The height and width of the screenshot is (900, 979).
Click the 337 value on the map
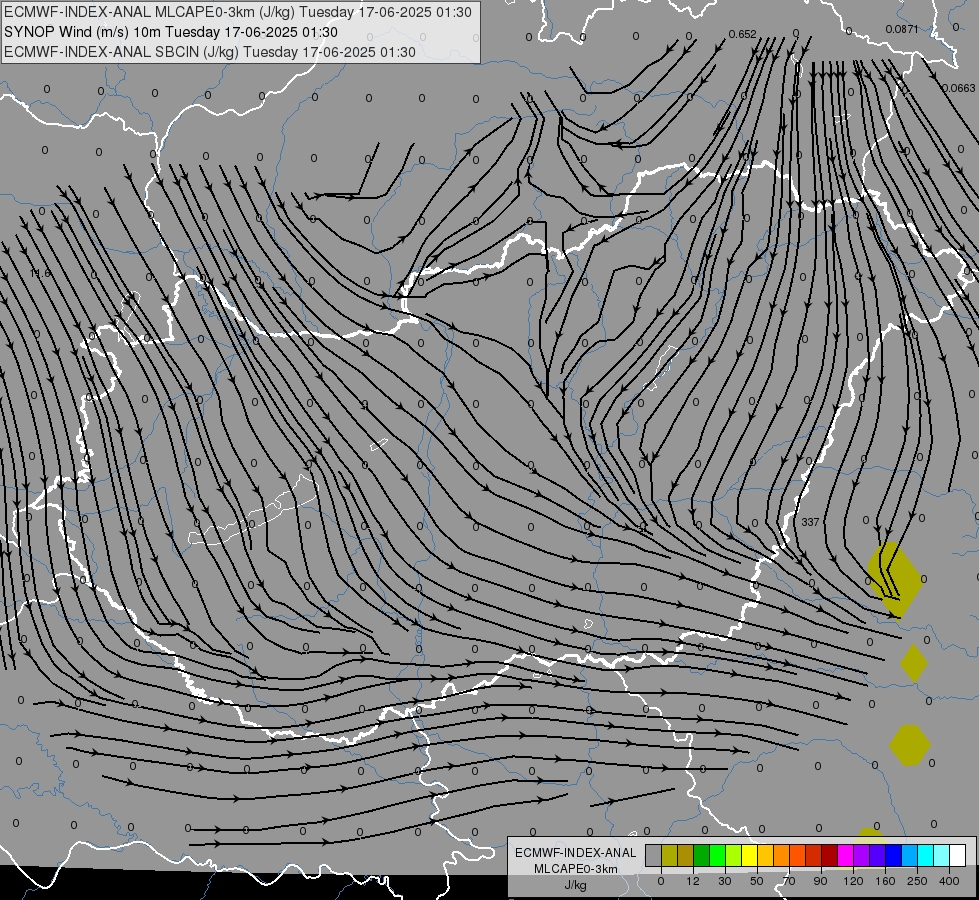pyautogui.click(x=810, y=522)
